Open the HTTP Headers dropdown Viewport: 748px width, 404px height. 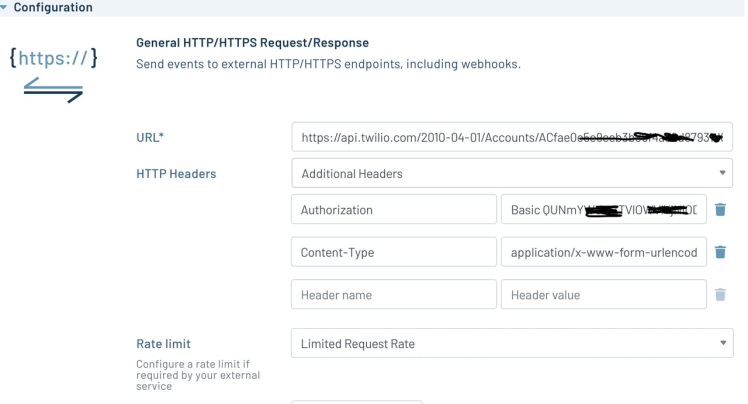click(511, 174)
